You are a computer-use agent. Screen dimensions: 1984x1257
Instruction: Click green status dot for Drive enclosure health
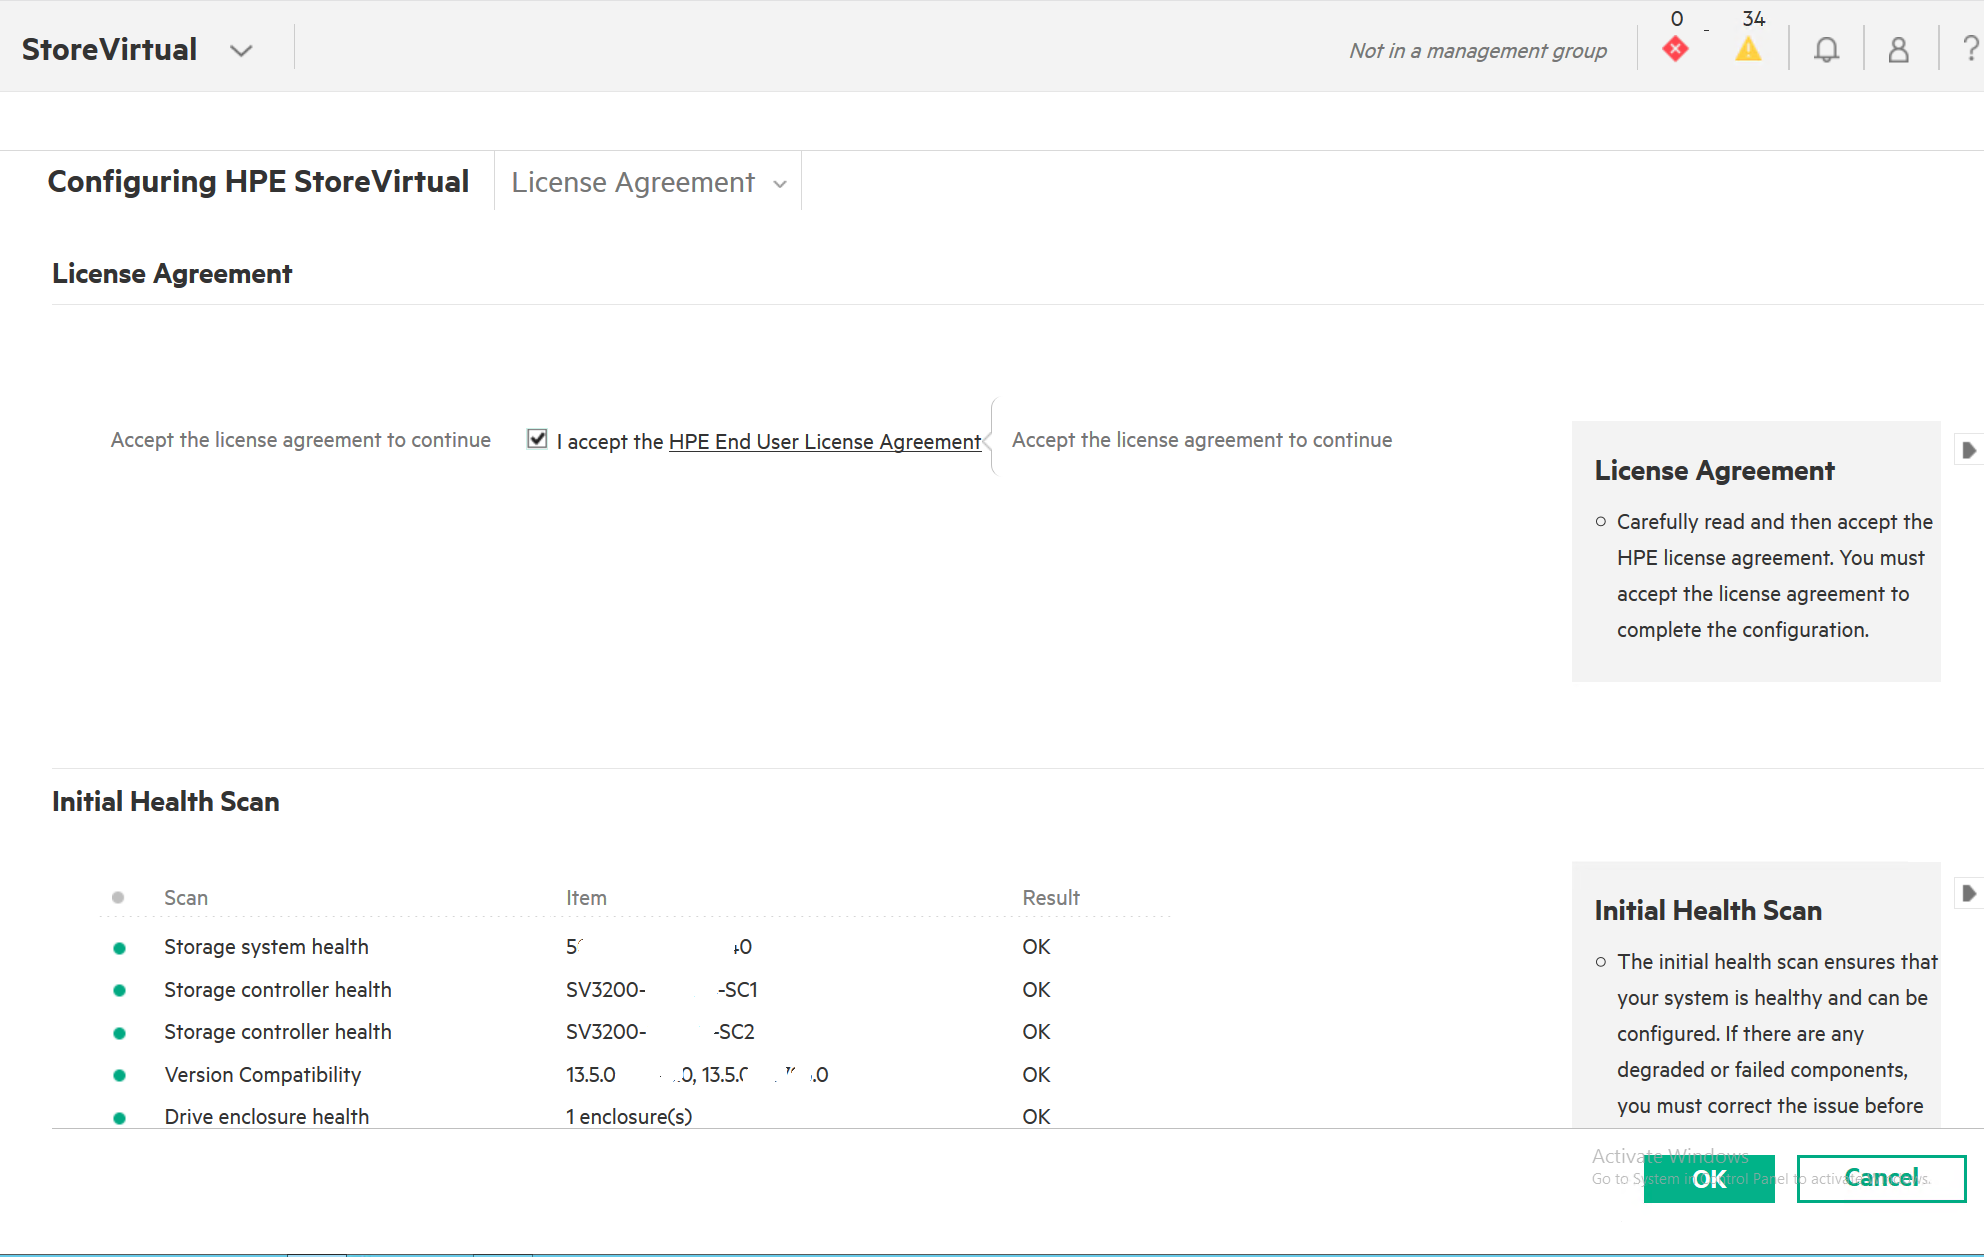point(119,1117)
